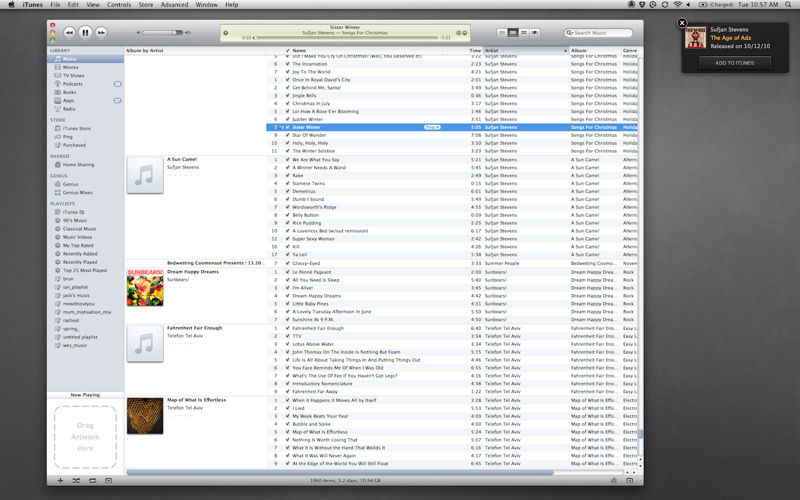This screenshot has width=800, height=500.
Task: Uncheck the Rake track checkbox
Action: coord(287,176)
